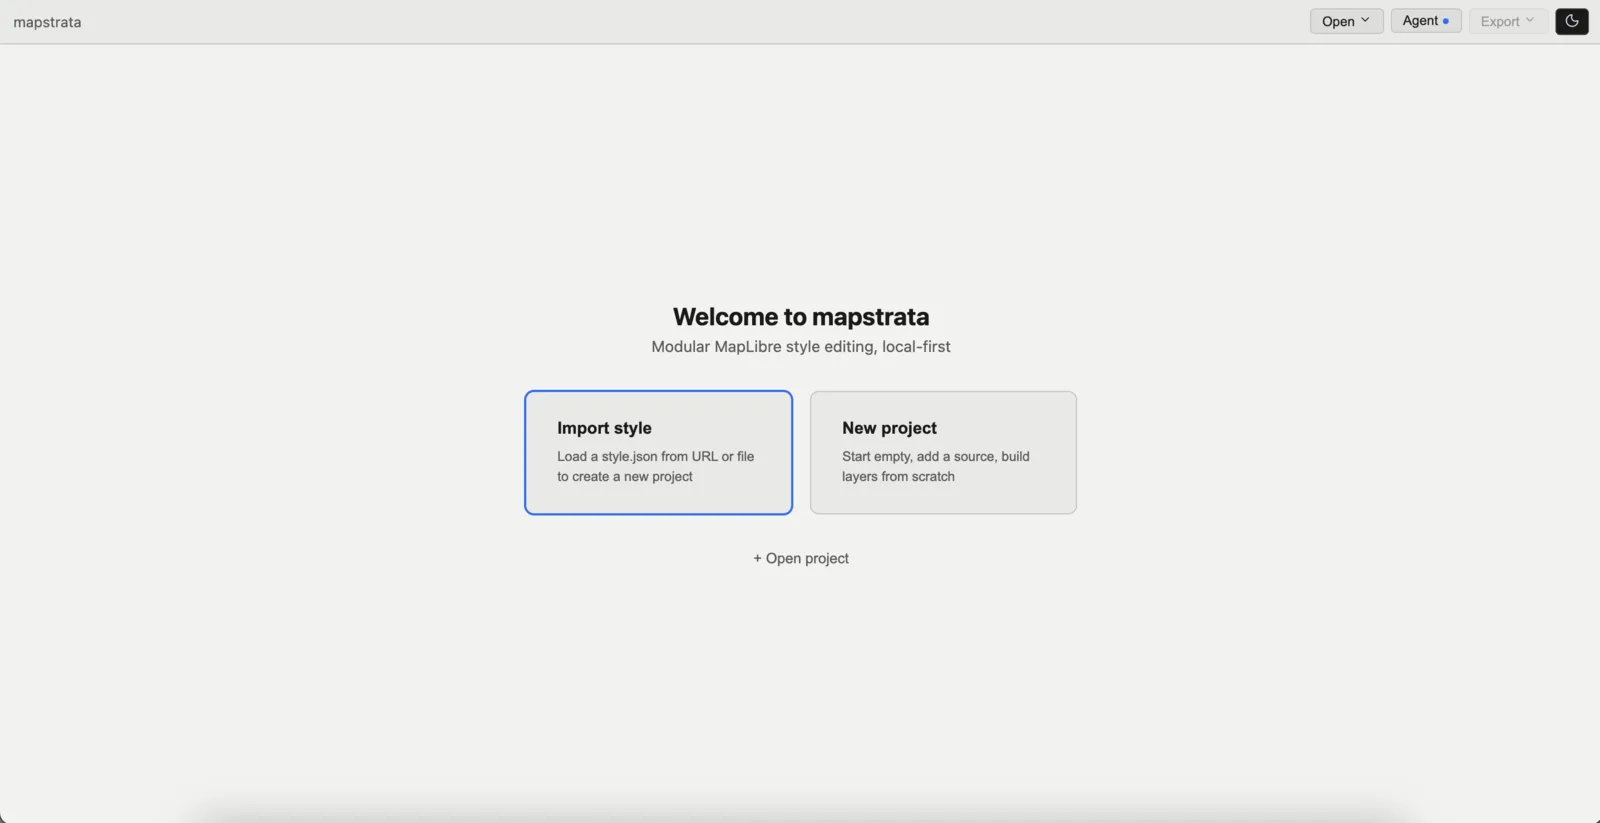Screen dimensions: 1600x823
Task: Click the Agent button
Action: coord(1426,21)
